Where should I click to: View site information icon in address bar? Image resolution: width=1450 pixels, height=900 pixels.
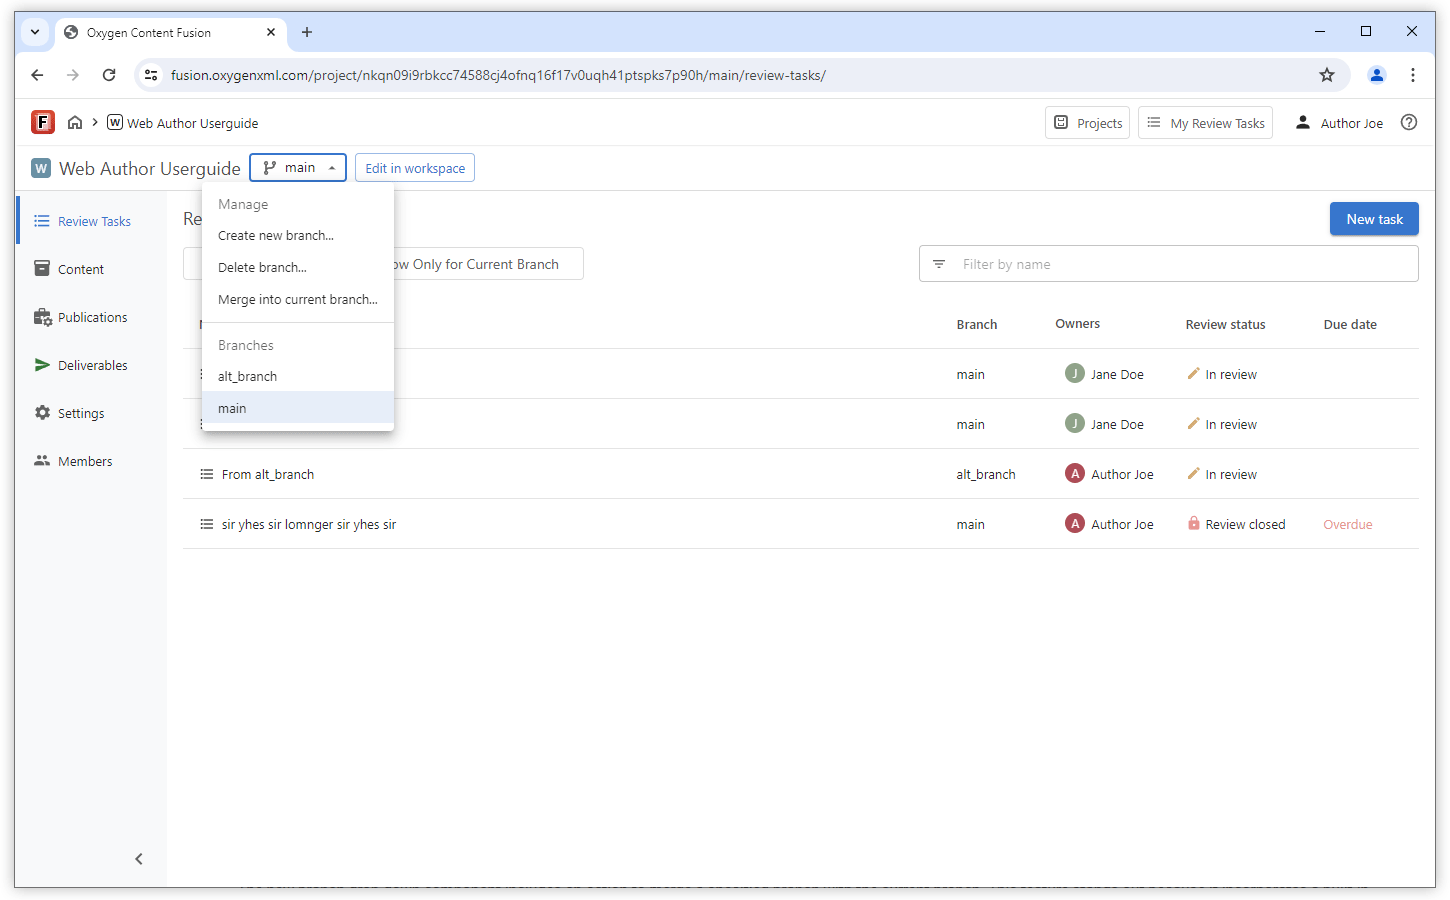pyautogui.click(x=151, y=75)
